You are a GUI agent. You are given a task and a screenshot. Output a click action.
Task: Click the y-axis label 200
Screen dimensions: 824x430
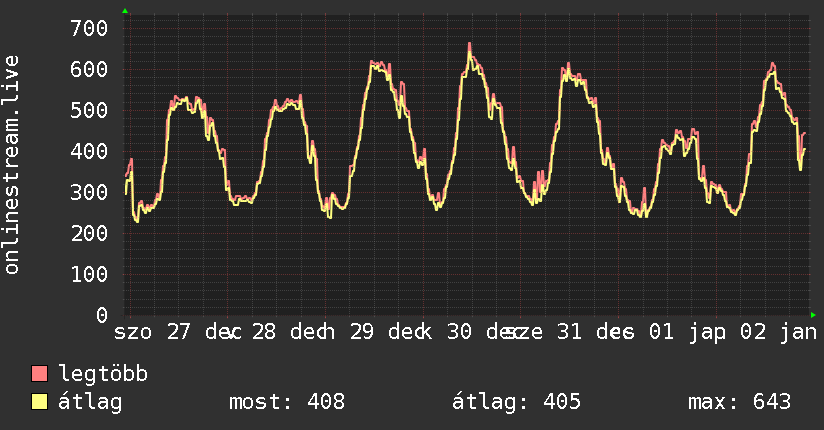point(89,233)
